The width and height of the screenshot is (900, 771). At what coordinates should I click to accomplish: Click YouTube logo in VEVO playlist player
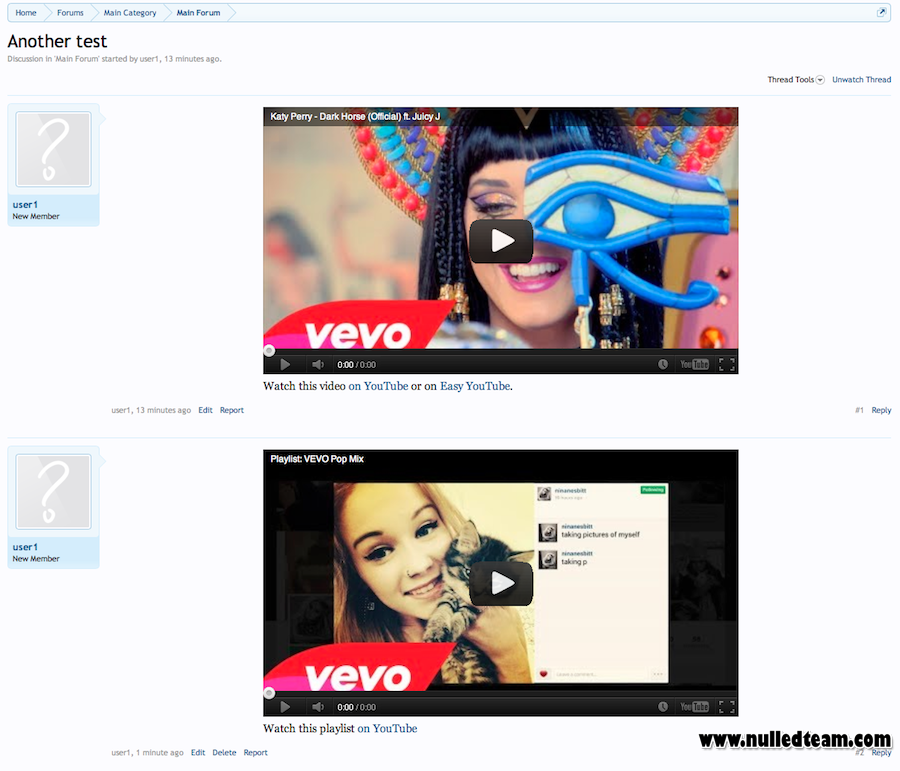click(x=695, y=707)
